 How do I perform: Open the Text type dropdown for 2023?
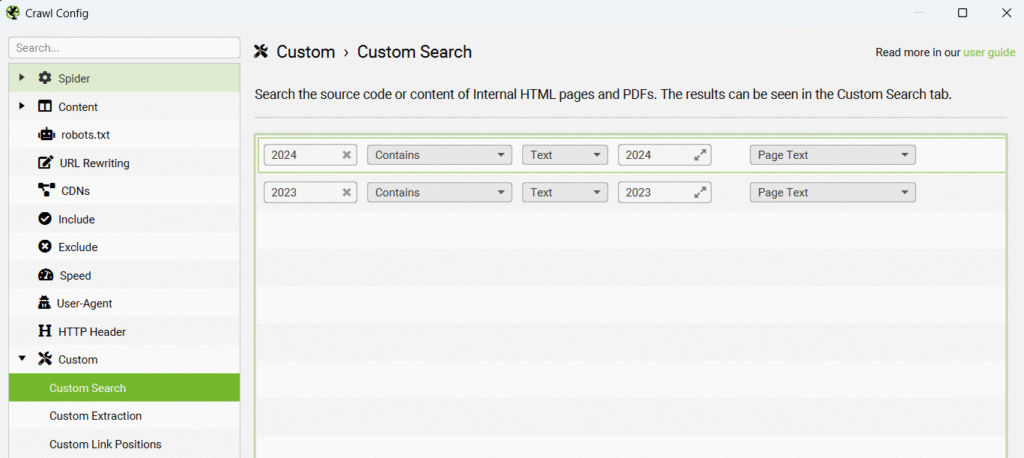click(565, 192)
